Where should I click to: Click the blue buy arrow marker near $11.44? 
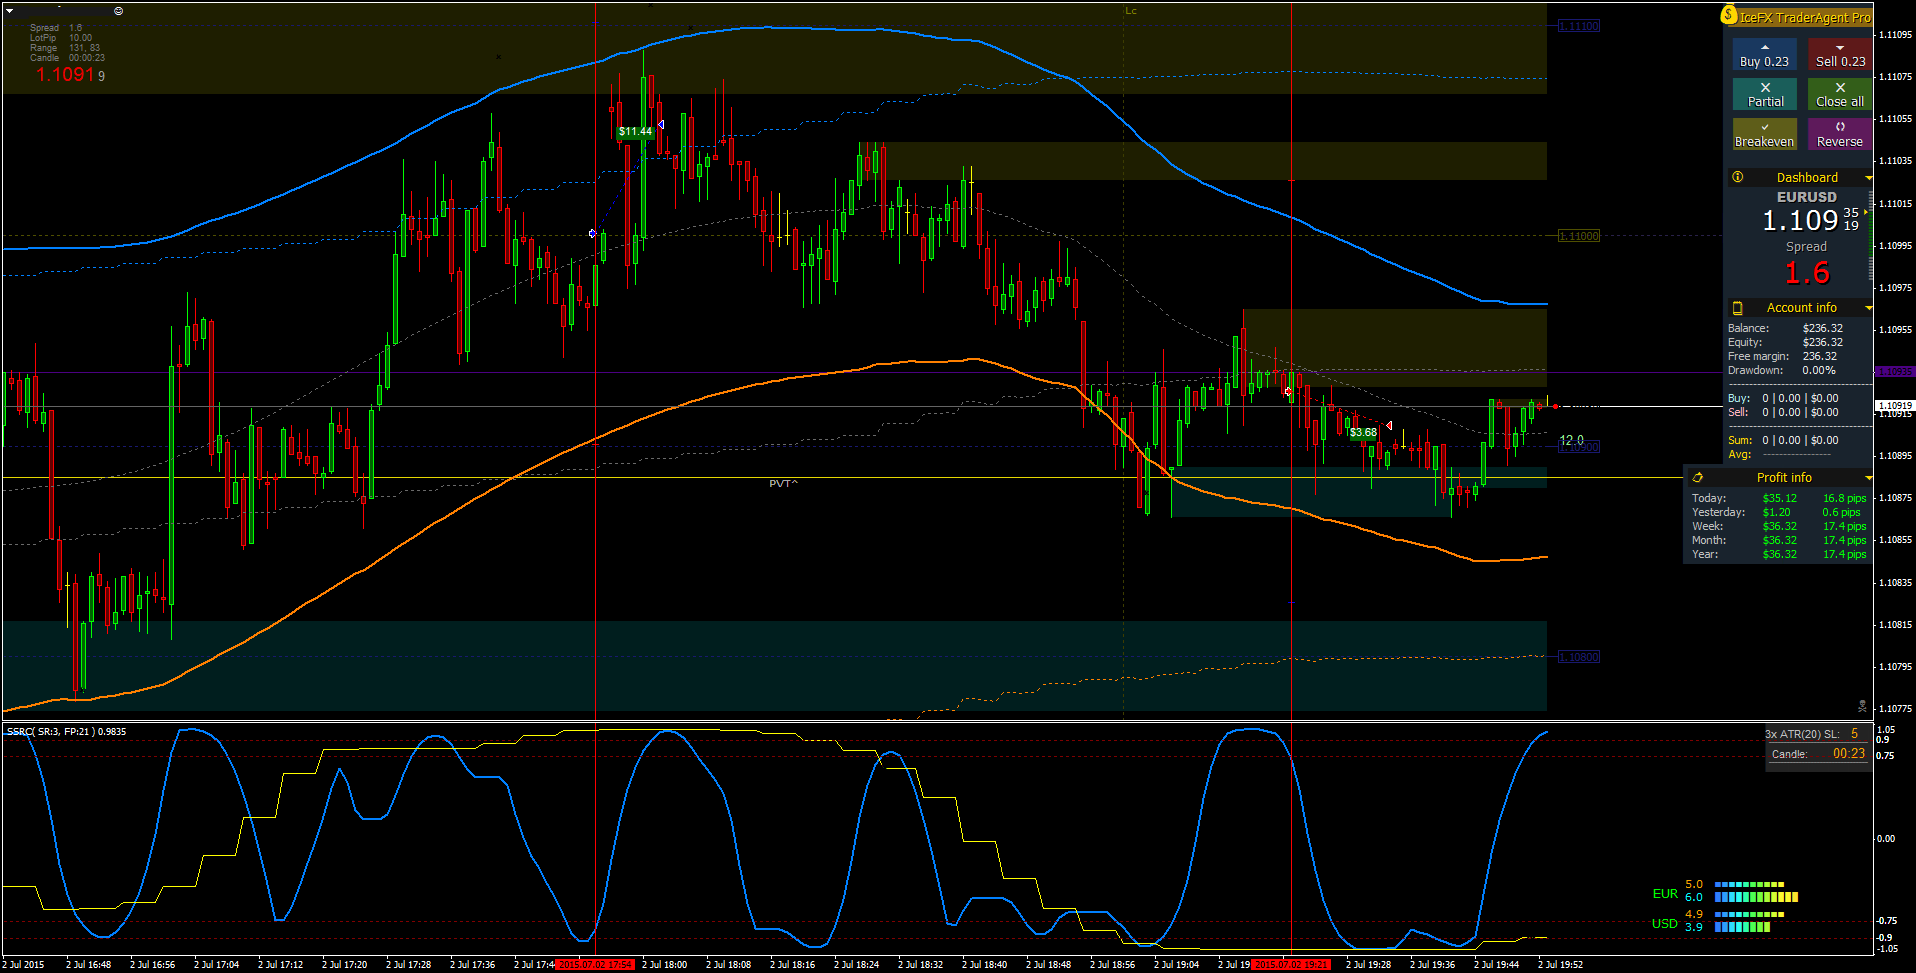click(661, 124)
